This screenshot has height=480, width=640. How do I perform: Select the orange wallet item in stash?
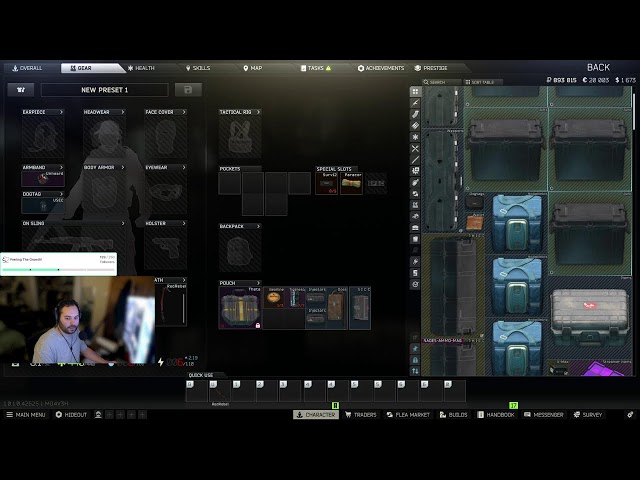coord(474,223)
